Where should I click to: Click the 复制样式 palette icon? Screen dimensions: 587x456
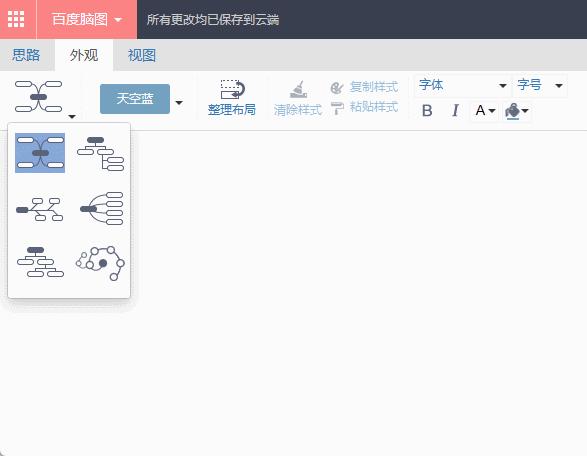coord(337,88)
